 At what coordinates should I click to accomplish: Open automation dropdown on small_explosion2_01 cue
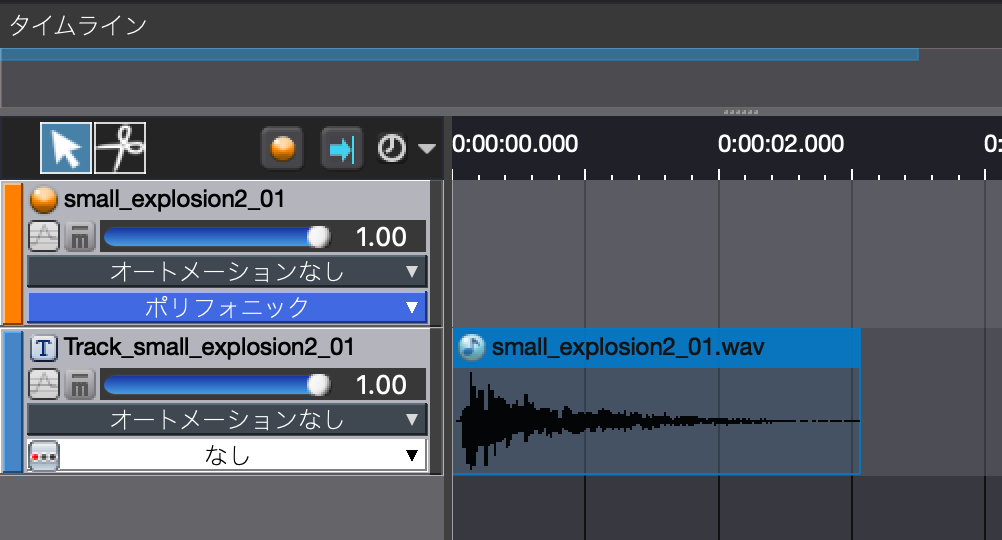(227, 272)
